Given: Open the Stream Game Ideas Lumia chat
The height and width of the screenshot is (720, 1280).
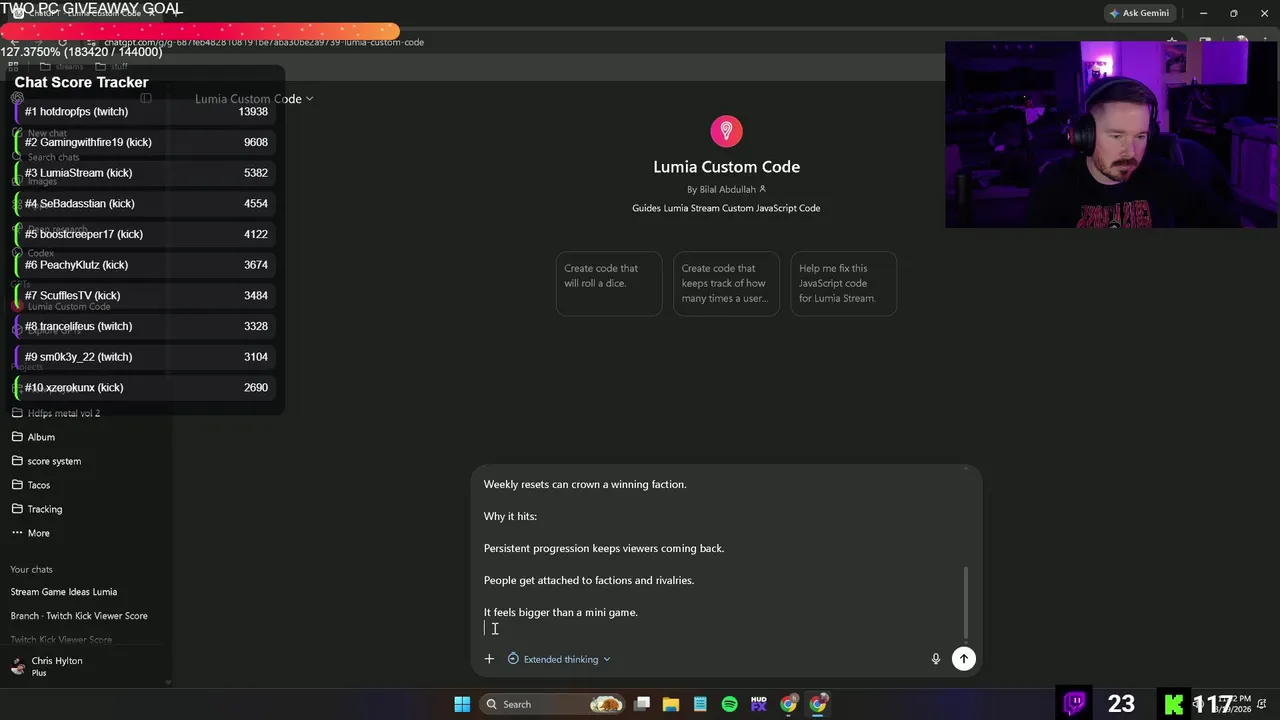Looking at the screenshot, I should point(64,592).
